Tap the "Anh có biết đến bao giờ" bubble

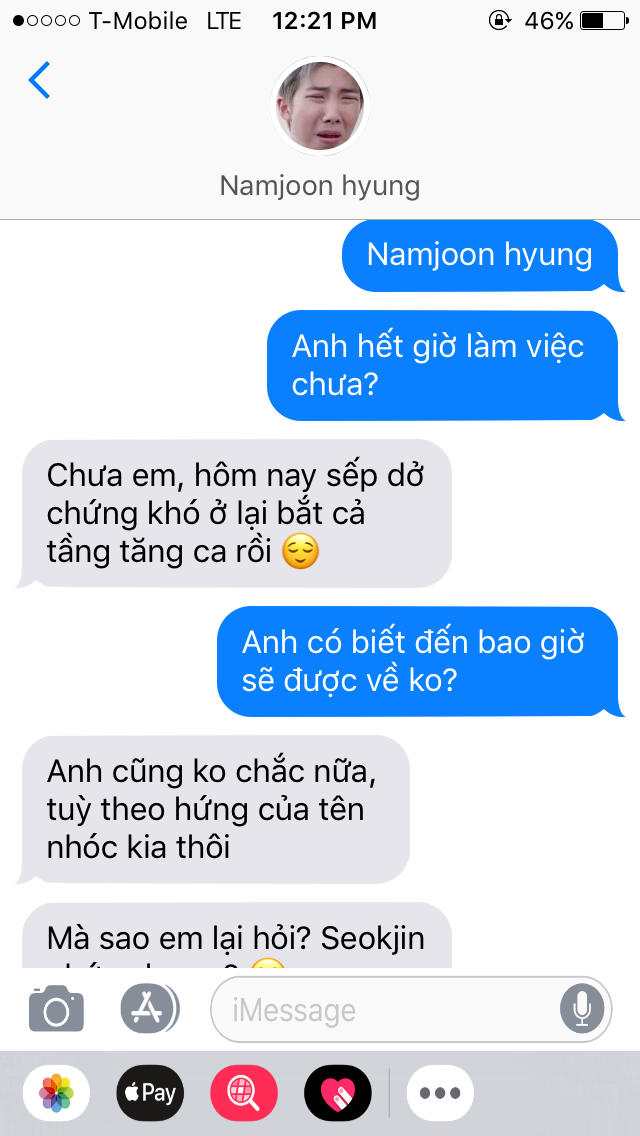click(x=419, y=661)
